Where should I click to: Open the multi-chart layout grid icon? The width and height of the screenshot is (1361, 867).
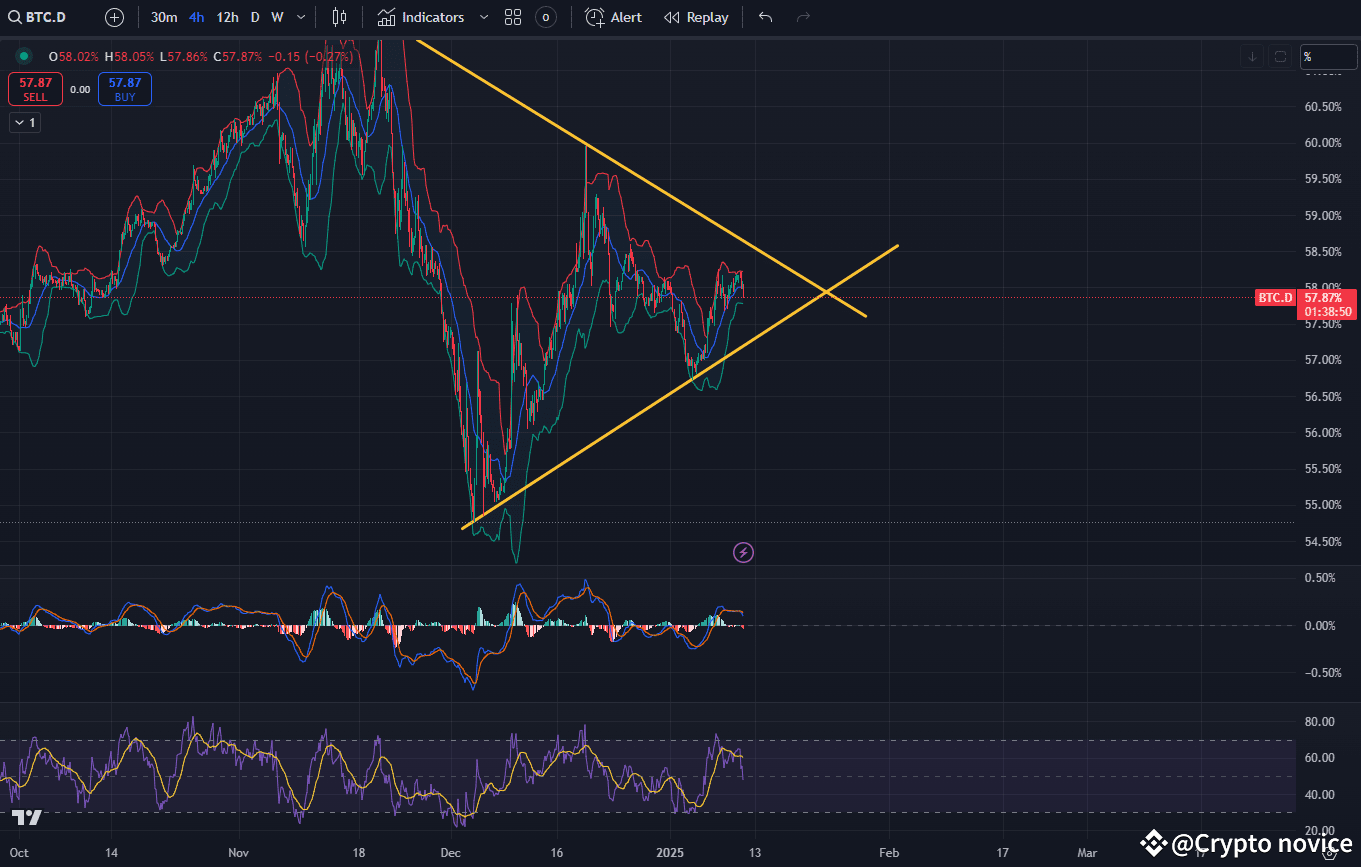coord(513,17)
